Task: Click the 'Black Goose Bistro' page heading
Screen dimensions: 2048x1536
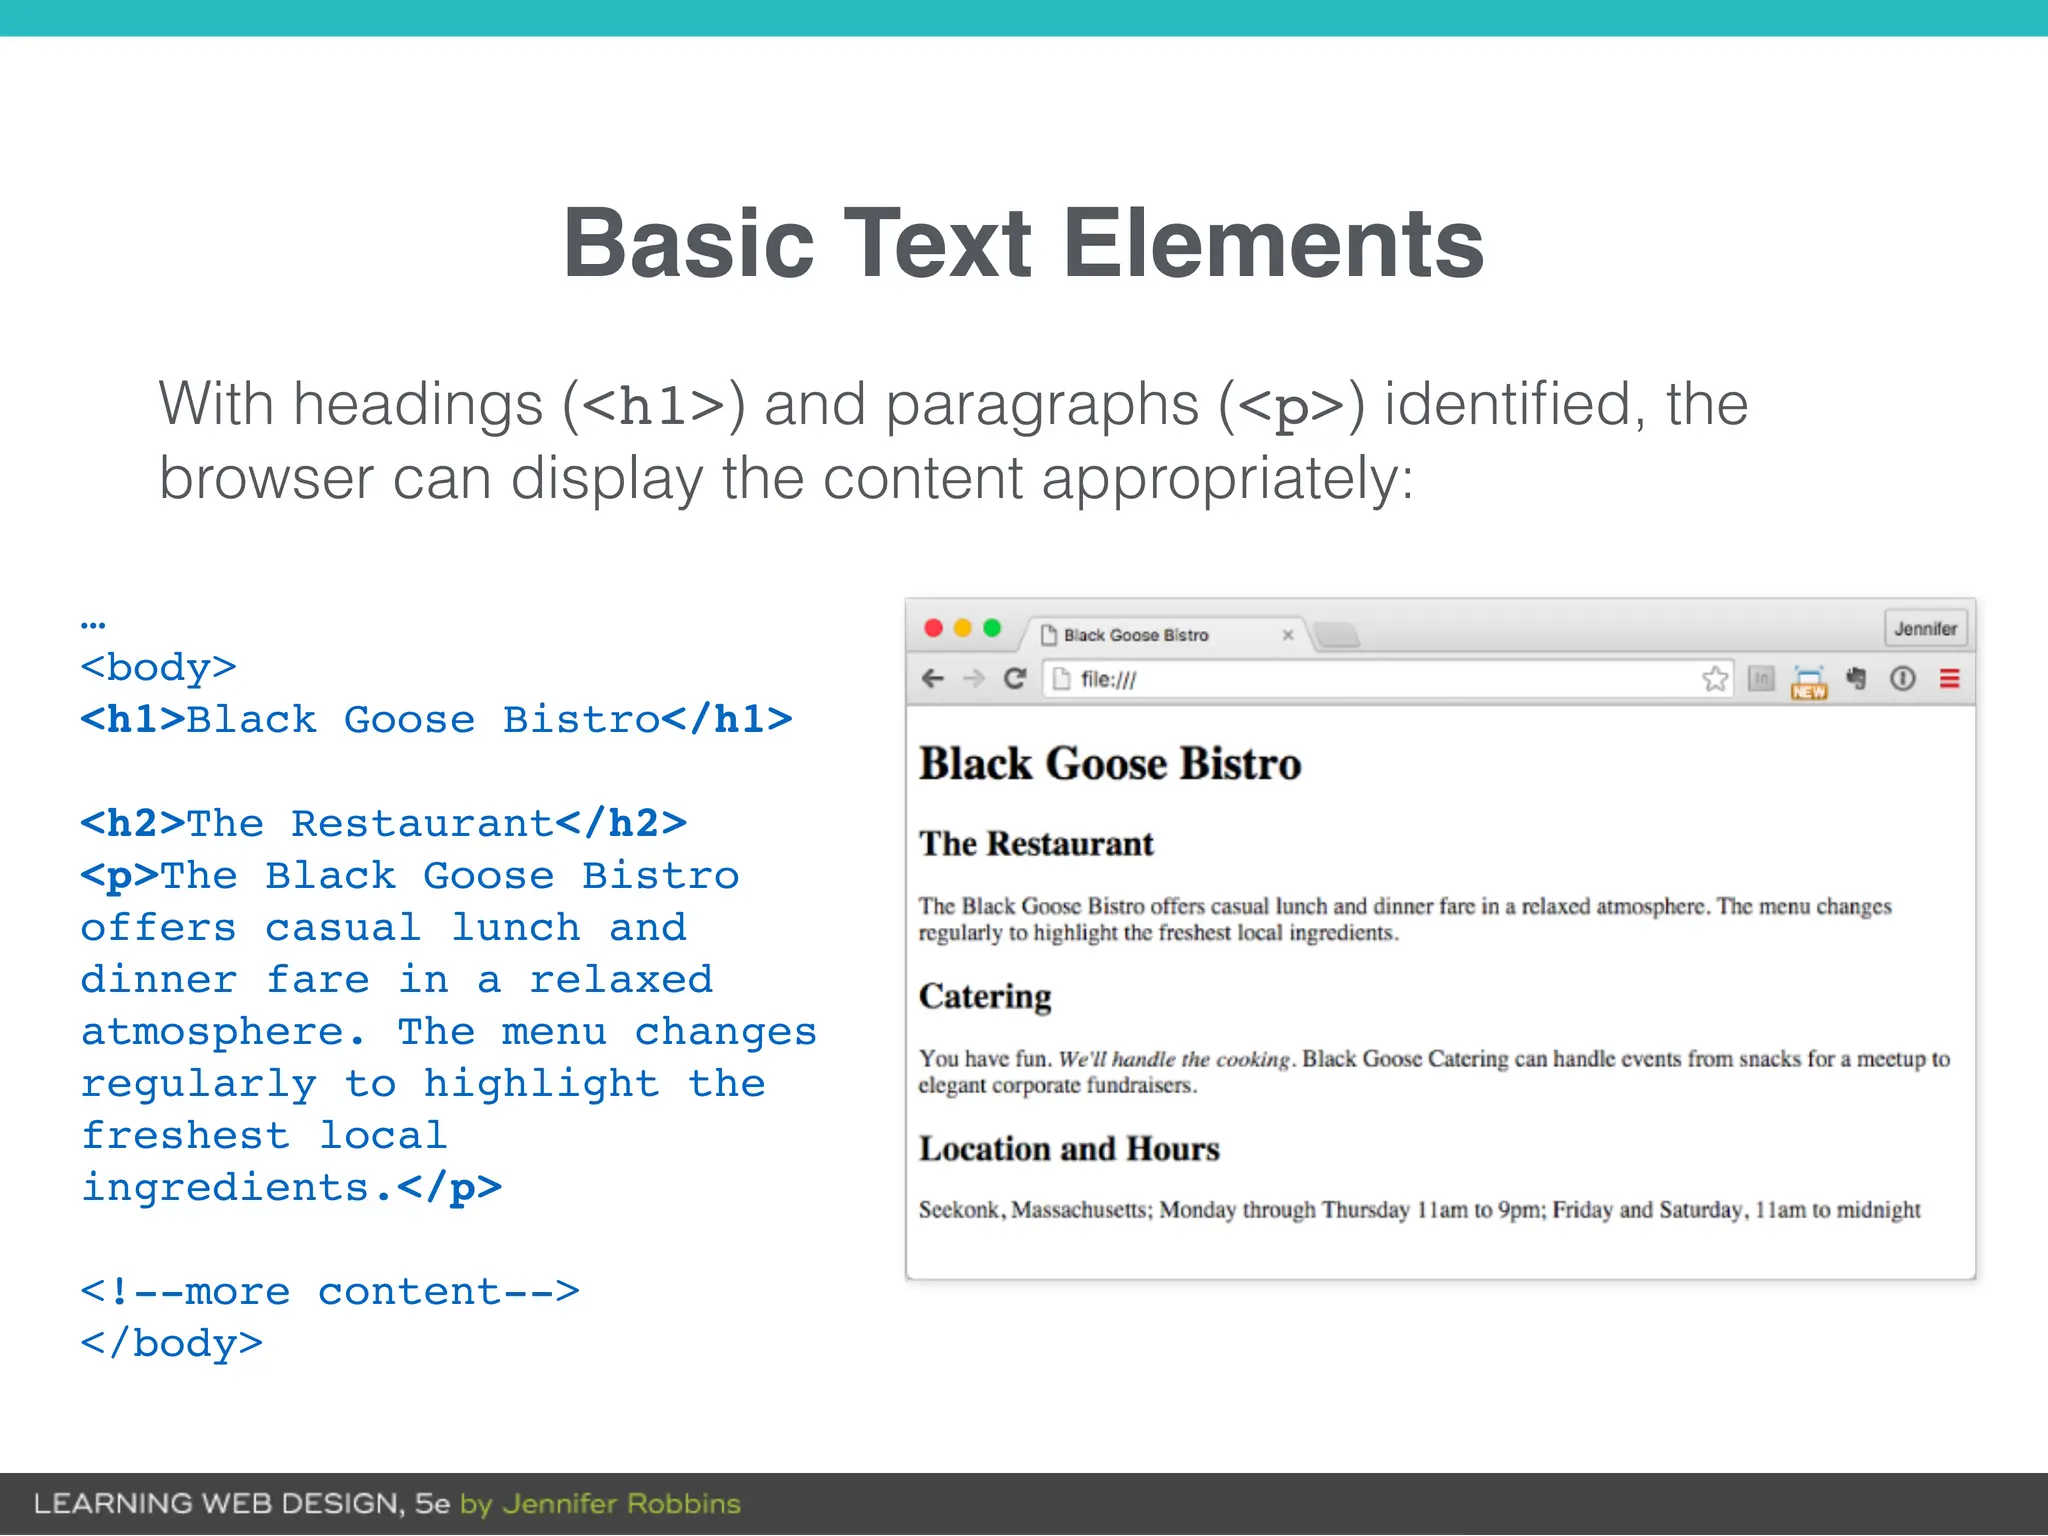Action: click(1110, 764)
